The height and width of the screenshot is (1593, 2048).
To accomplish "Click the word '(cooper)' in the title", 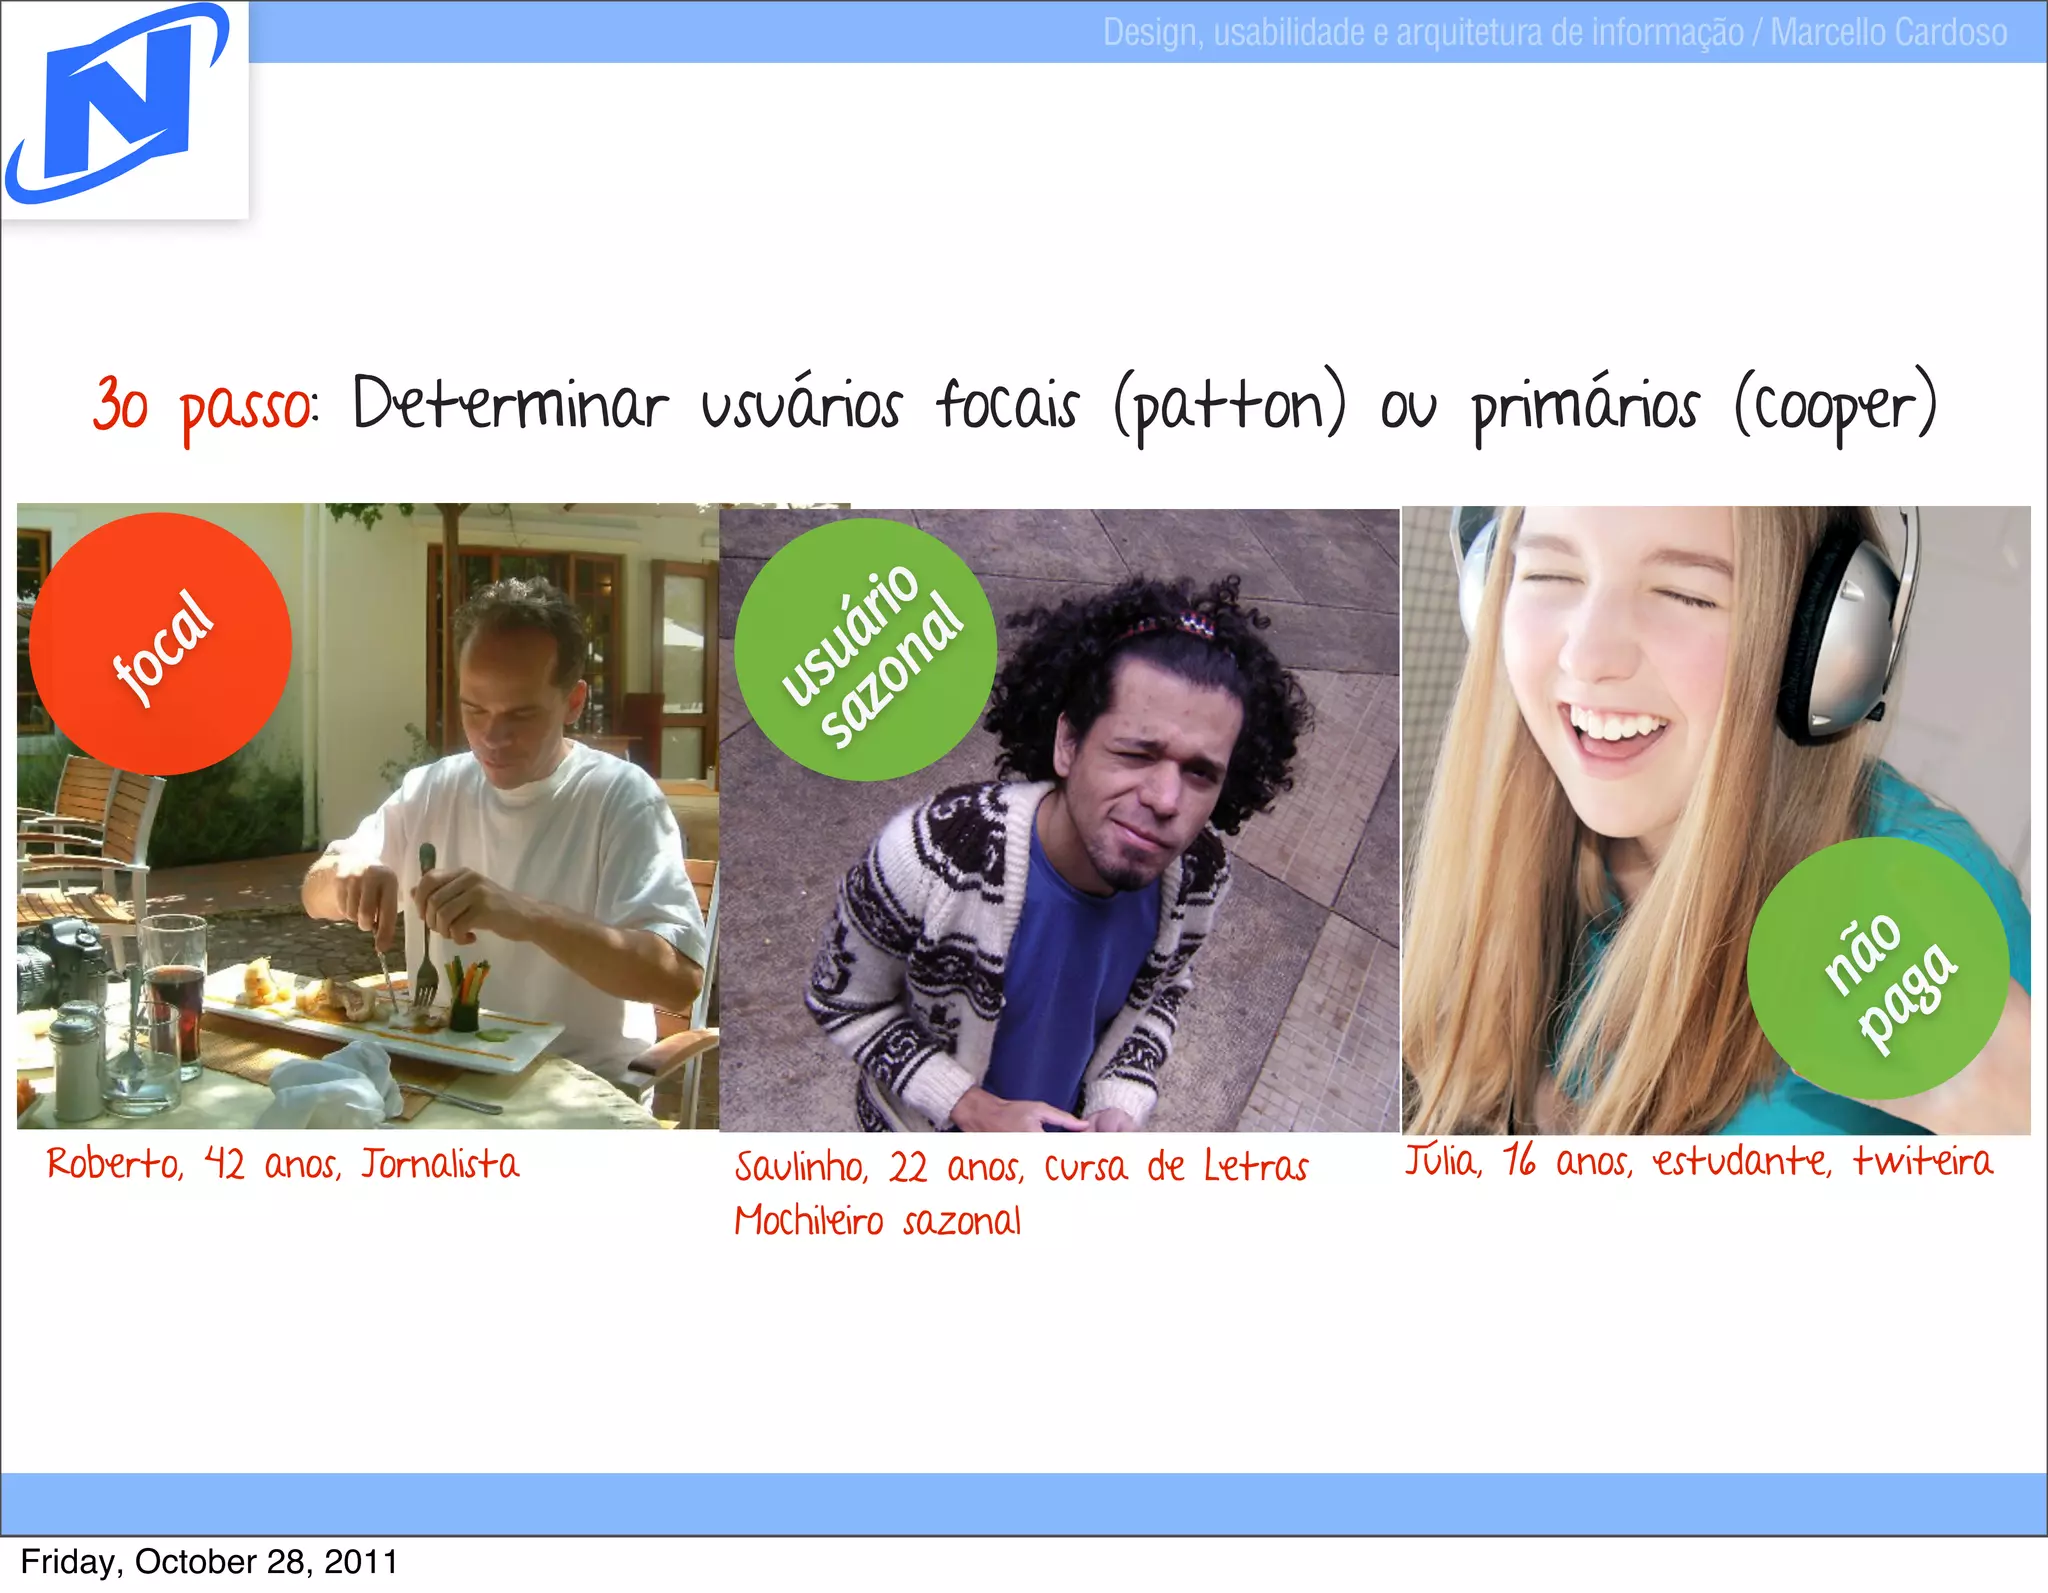I will (1836, 407).
